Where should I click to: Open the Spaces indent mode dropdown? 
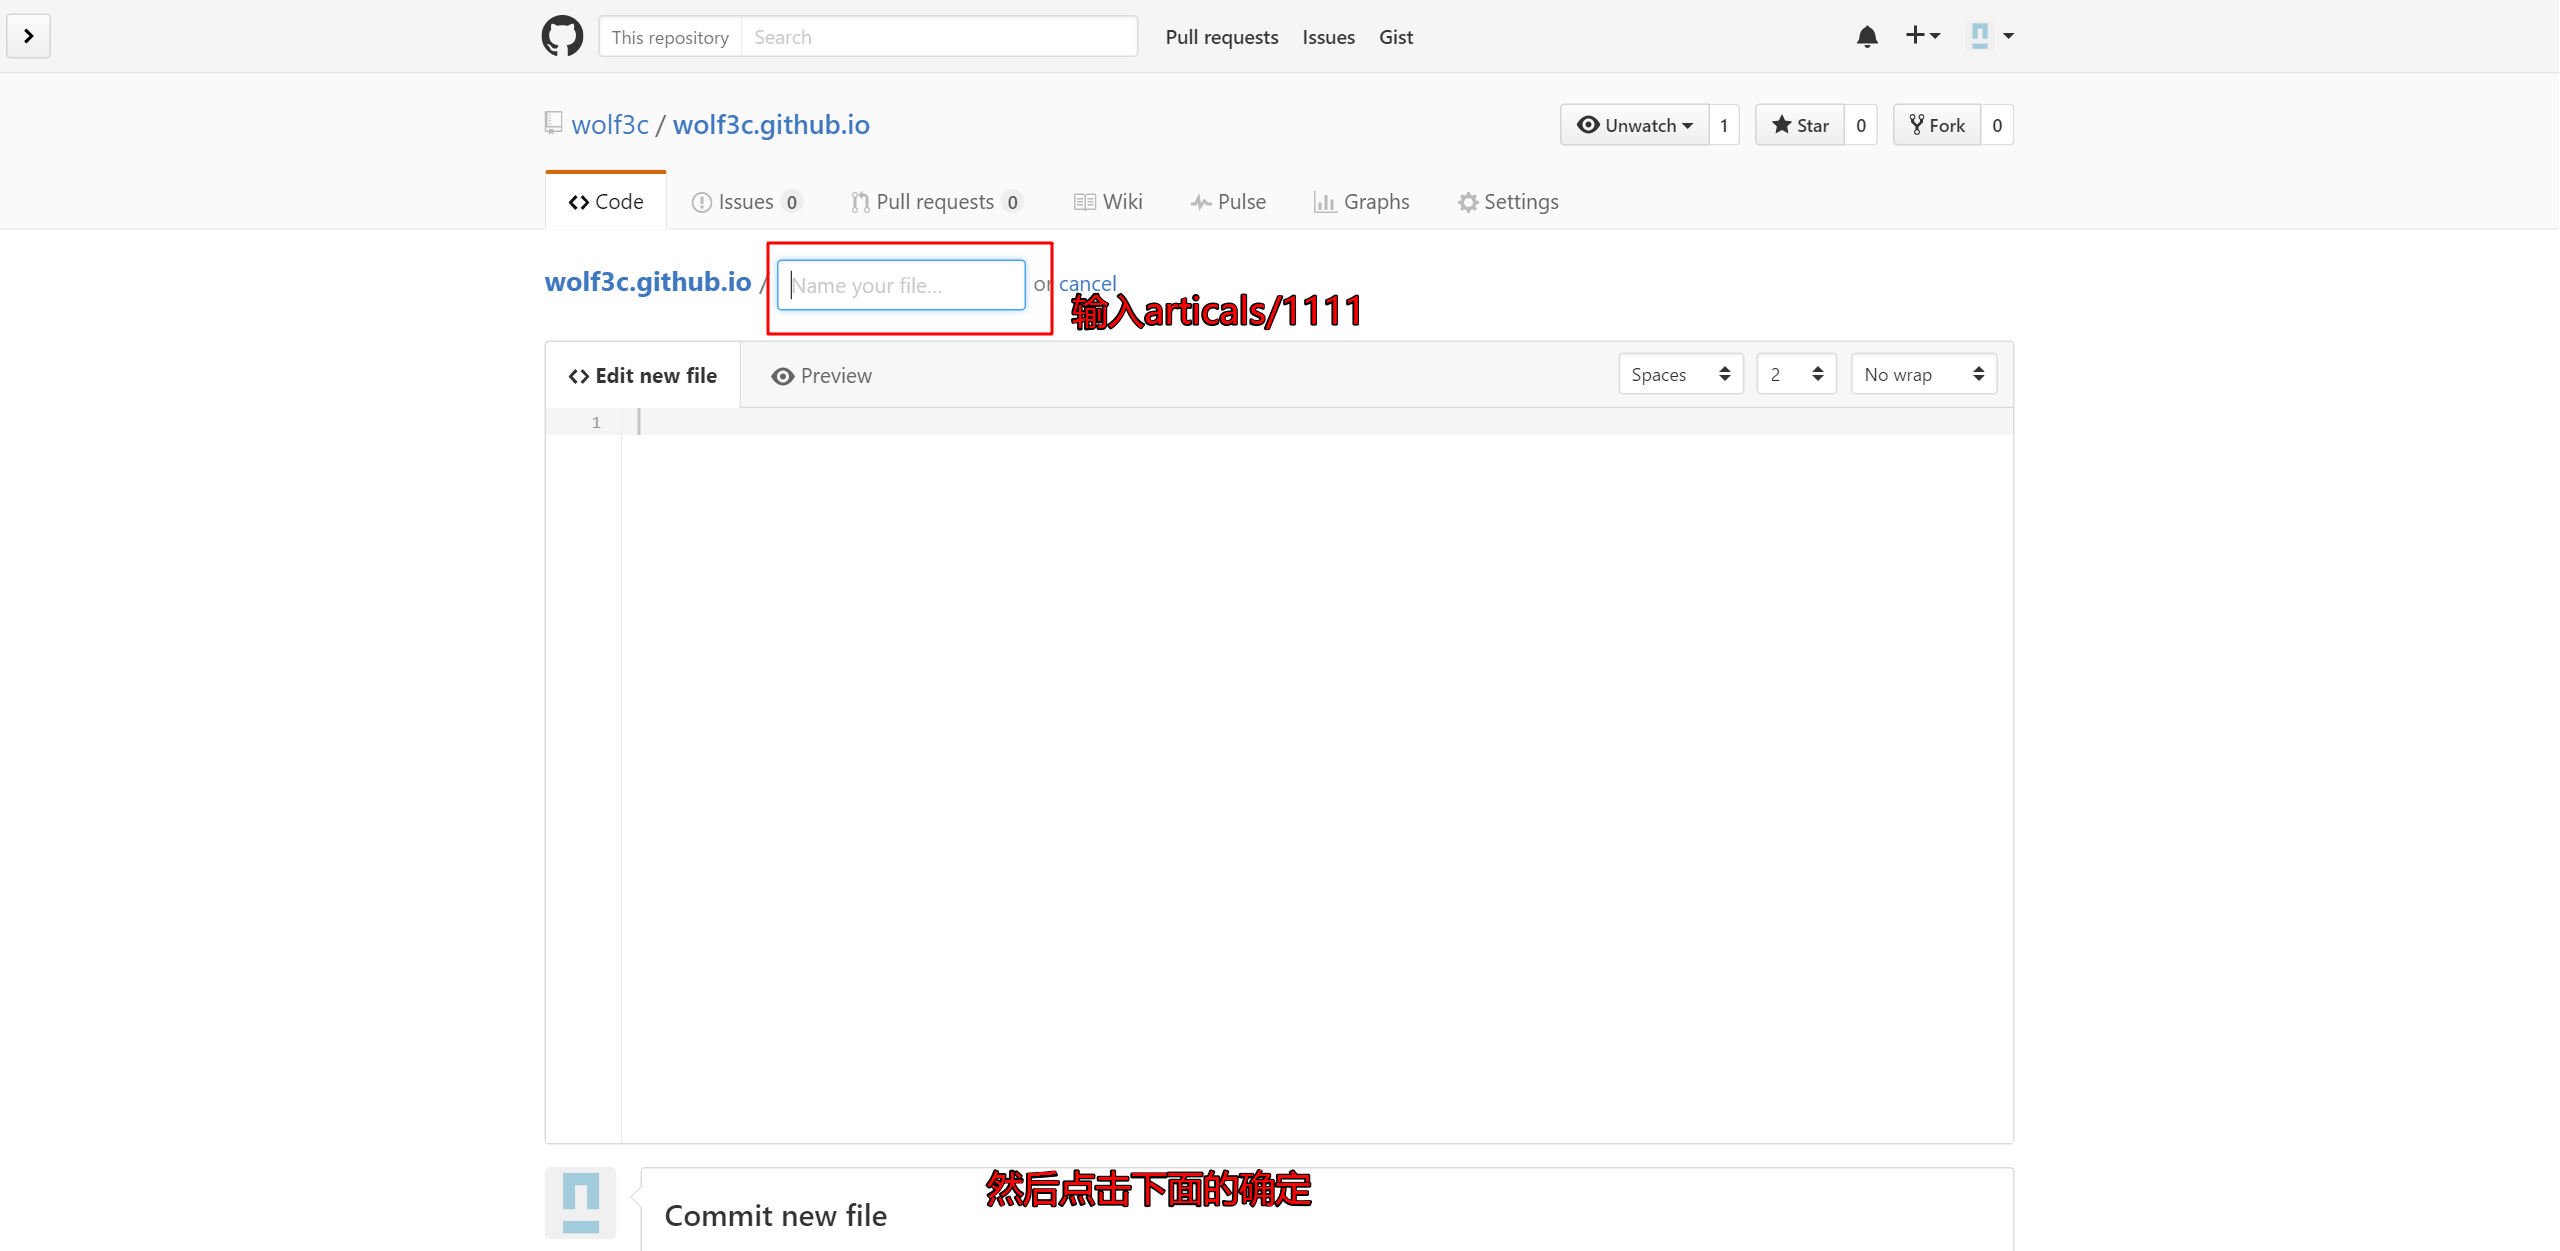[x=1681, y=374]
